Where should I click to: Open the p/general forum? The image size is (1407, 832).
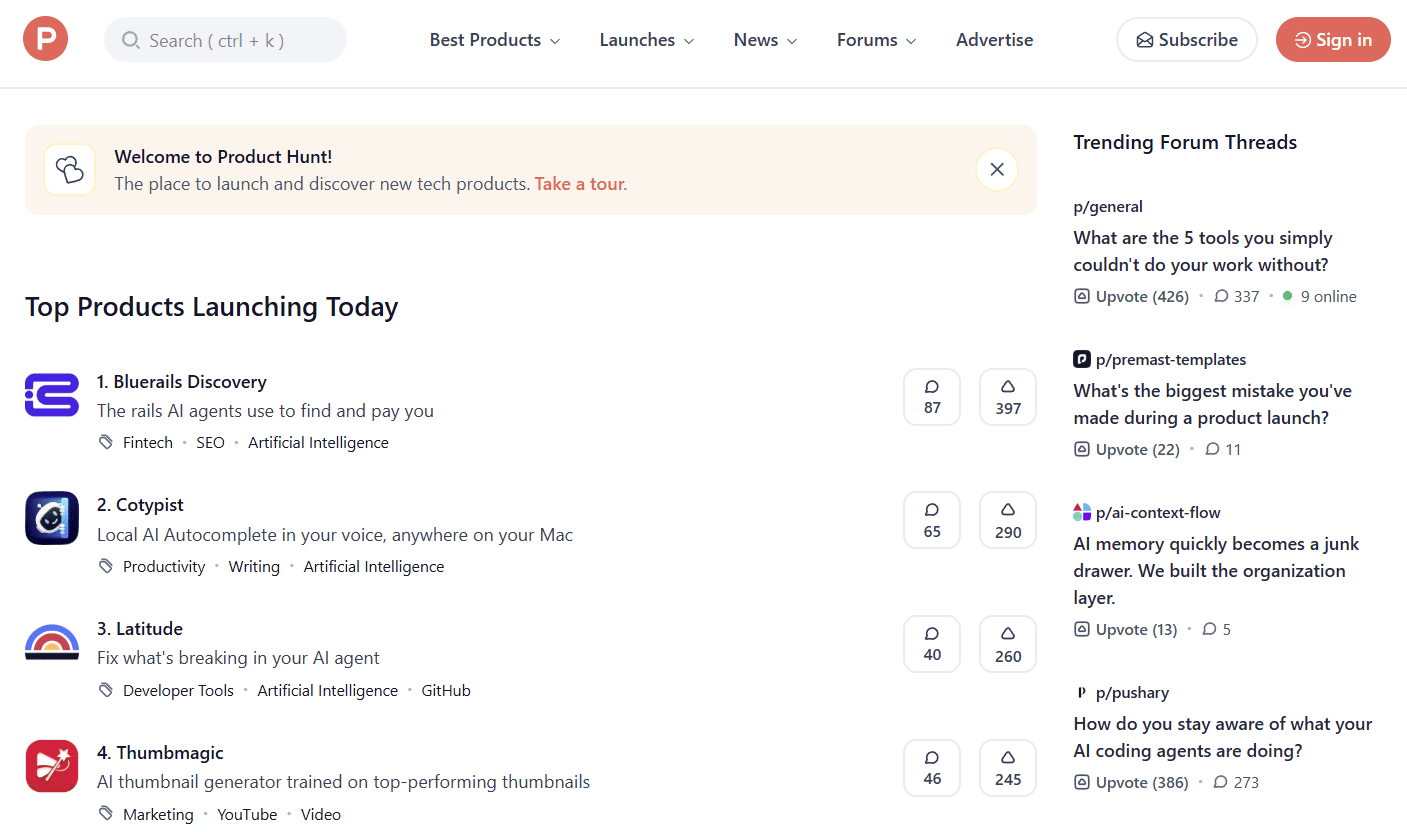coord(1108,206)
